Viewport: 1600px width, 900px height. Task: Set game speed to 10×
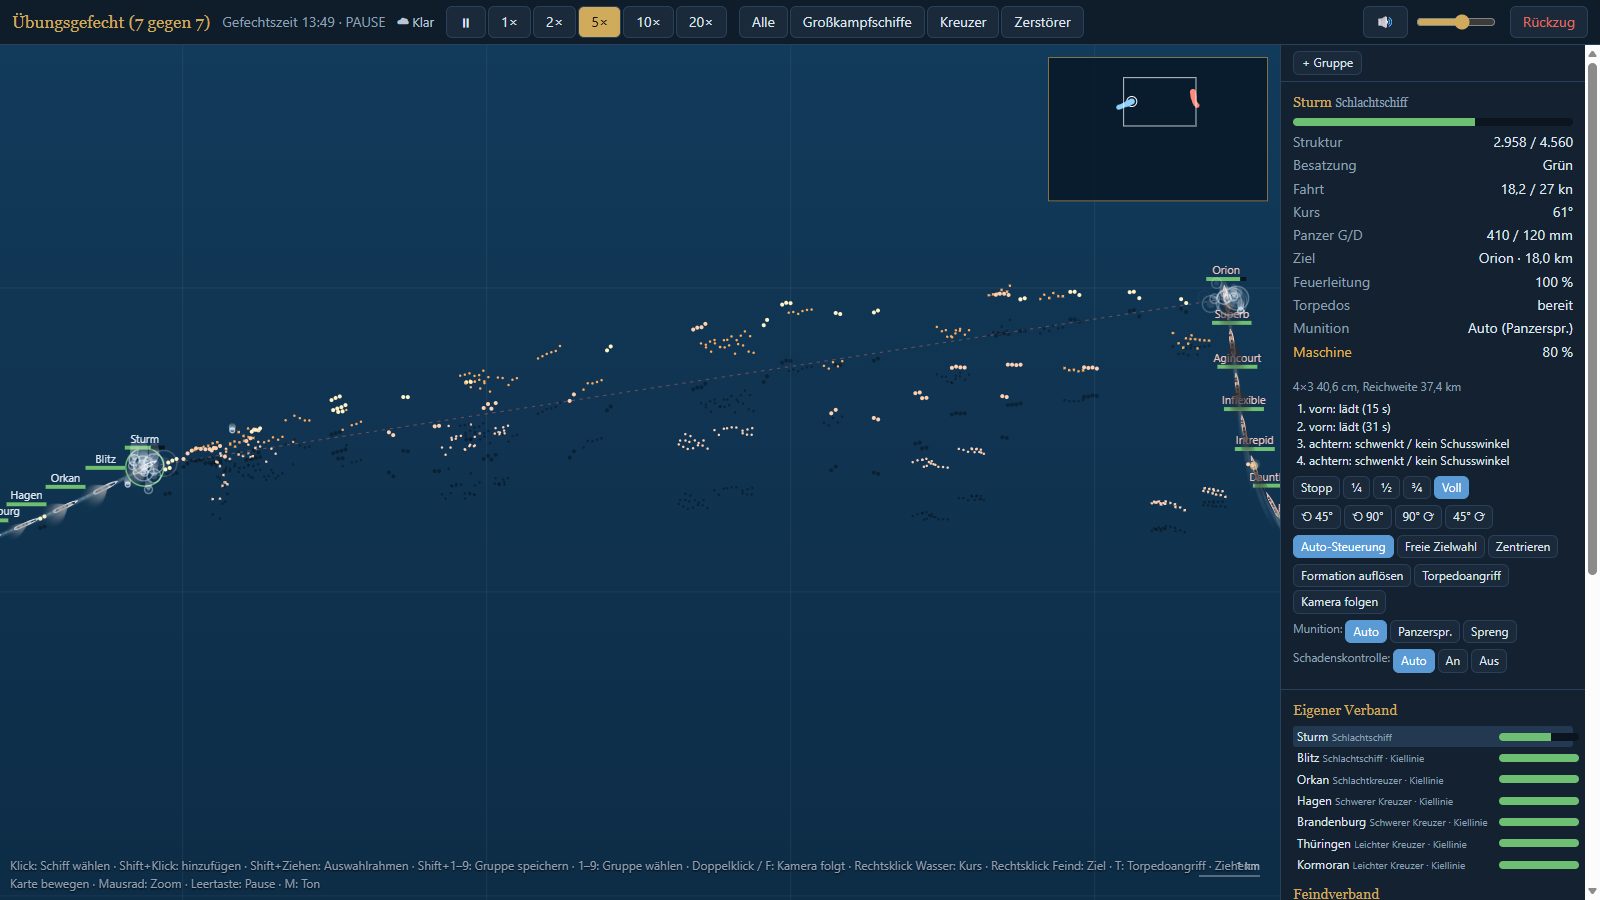pos(648,22)
